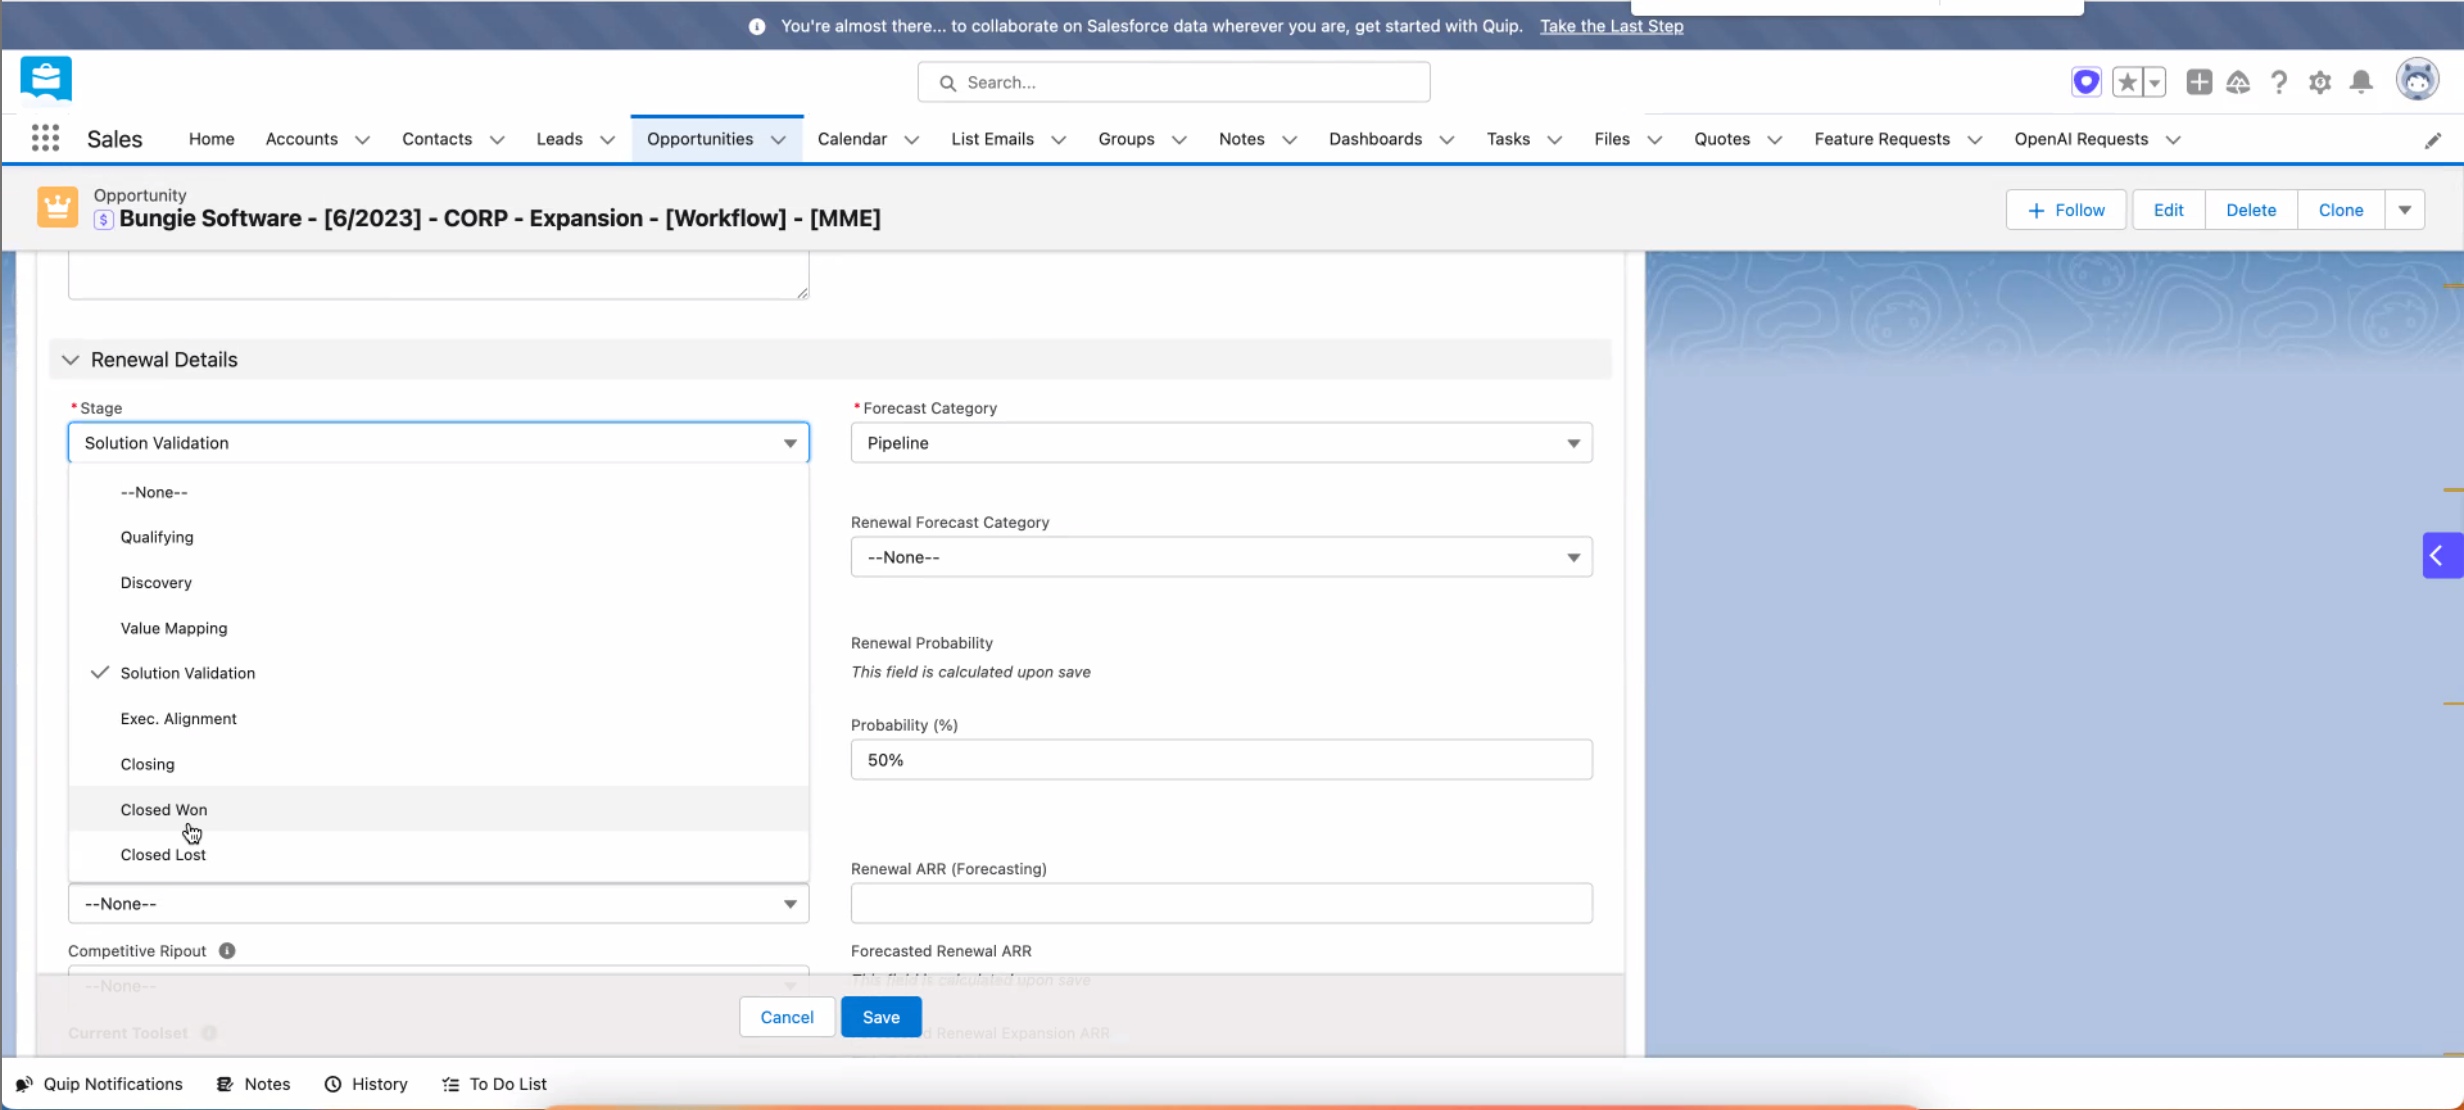Open the App Launcher grid icon

click(x=45, y=138)
